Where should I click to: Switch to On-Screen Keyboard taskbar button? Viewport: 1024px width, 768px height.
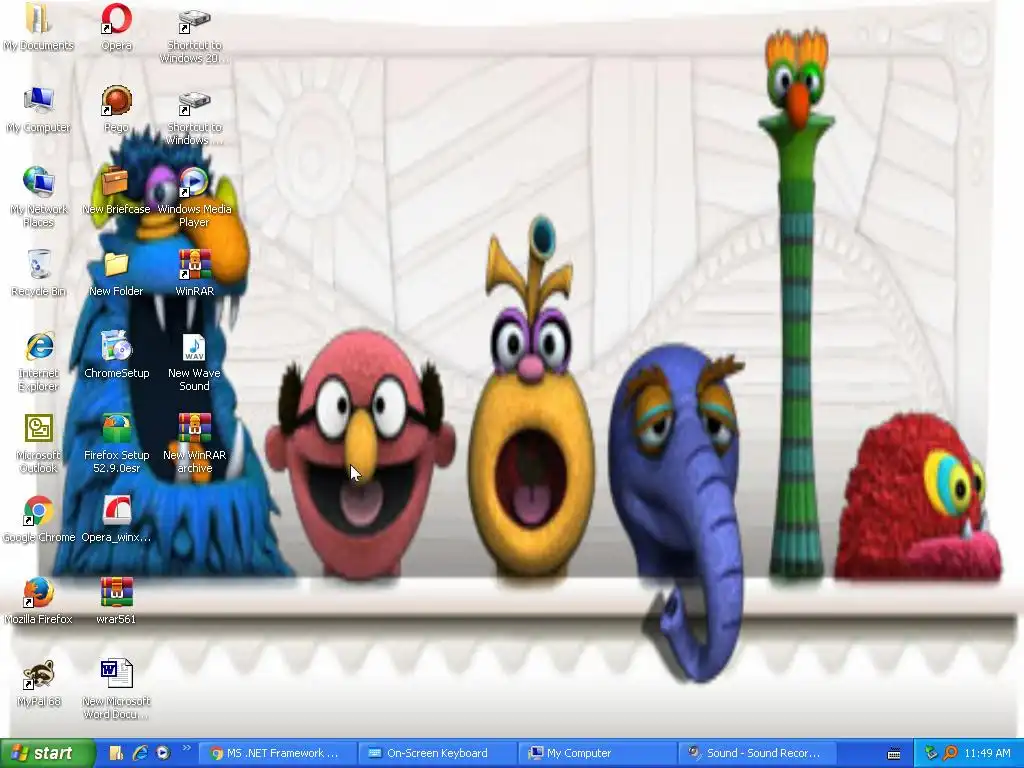(436, 753)
